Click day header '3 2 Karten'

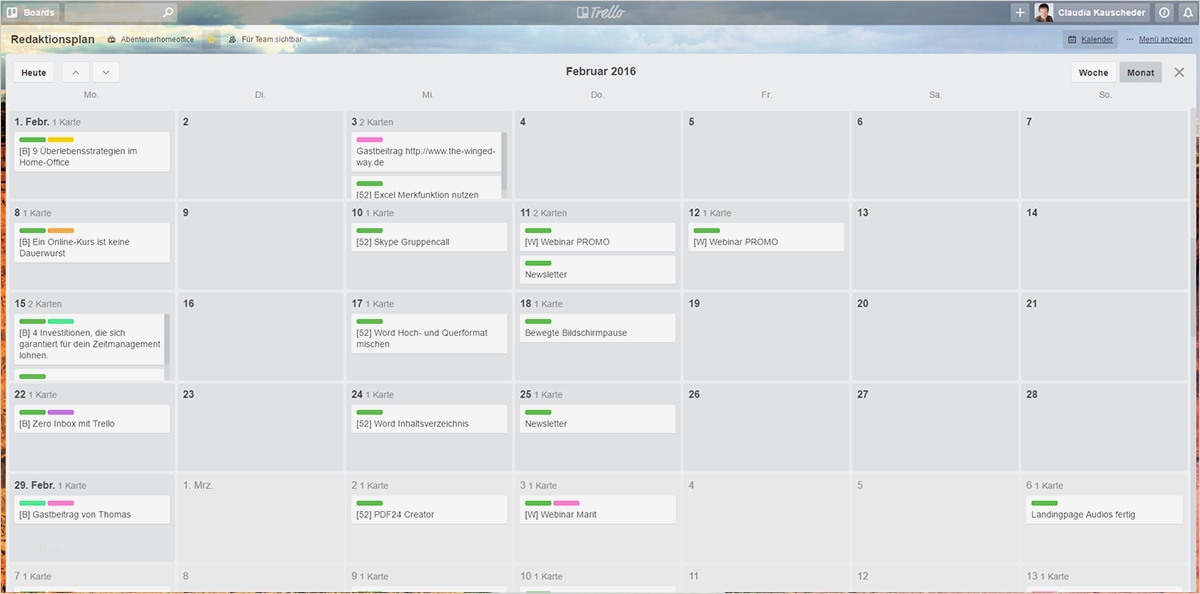pos(372,122)
